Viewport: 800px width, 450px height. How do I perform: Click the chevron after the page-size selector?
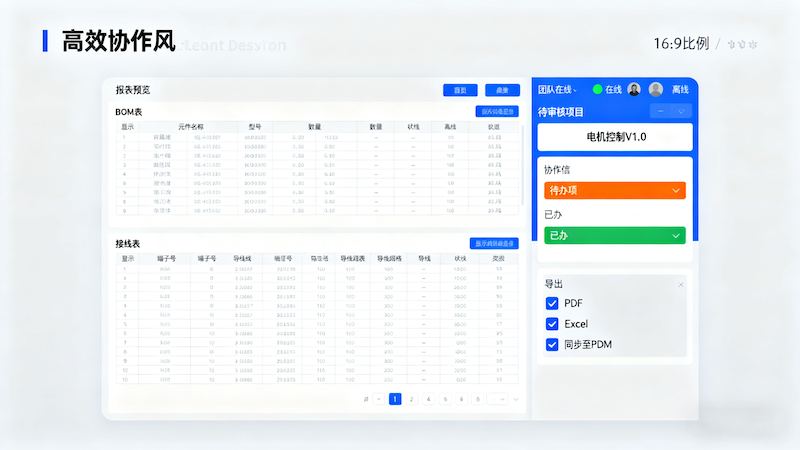point(516,399)
